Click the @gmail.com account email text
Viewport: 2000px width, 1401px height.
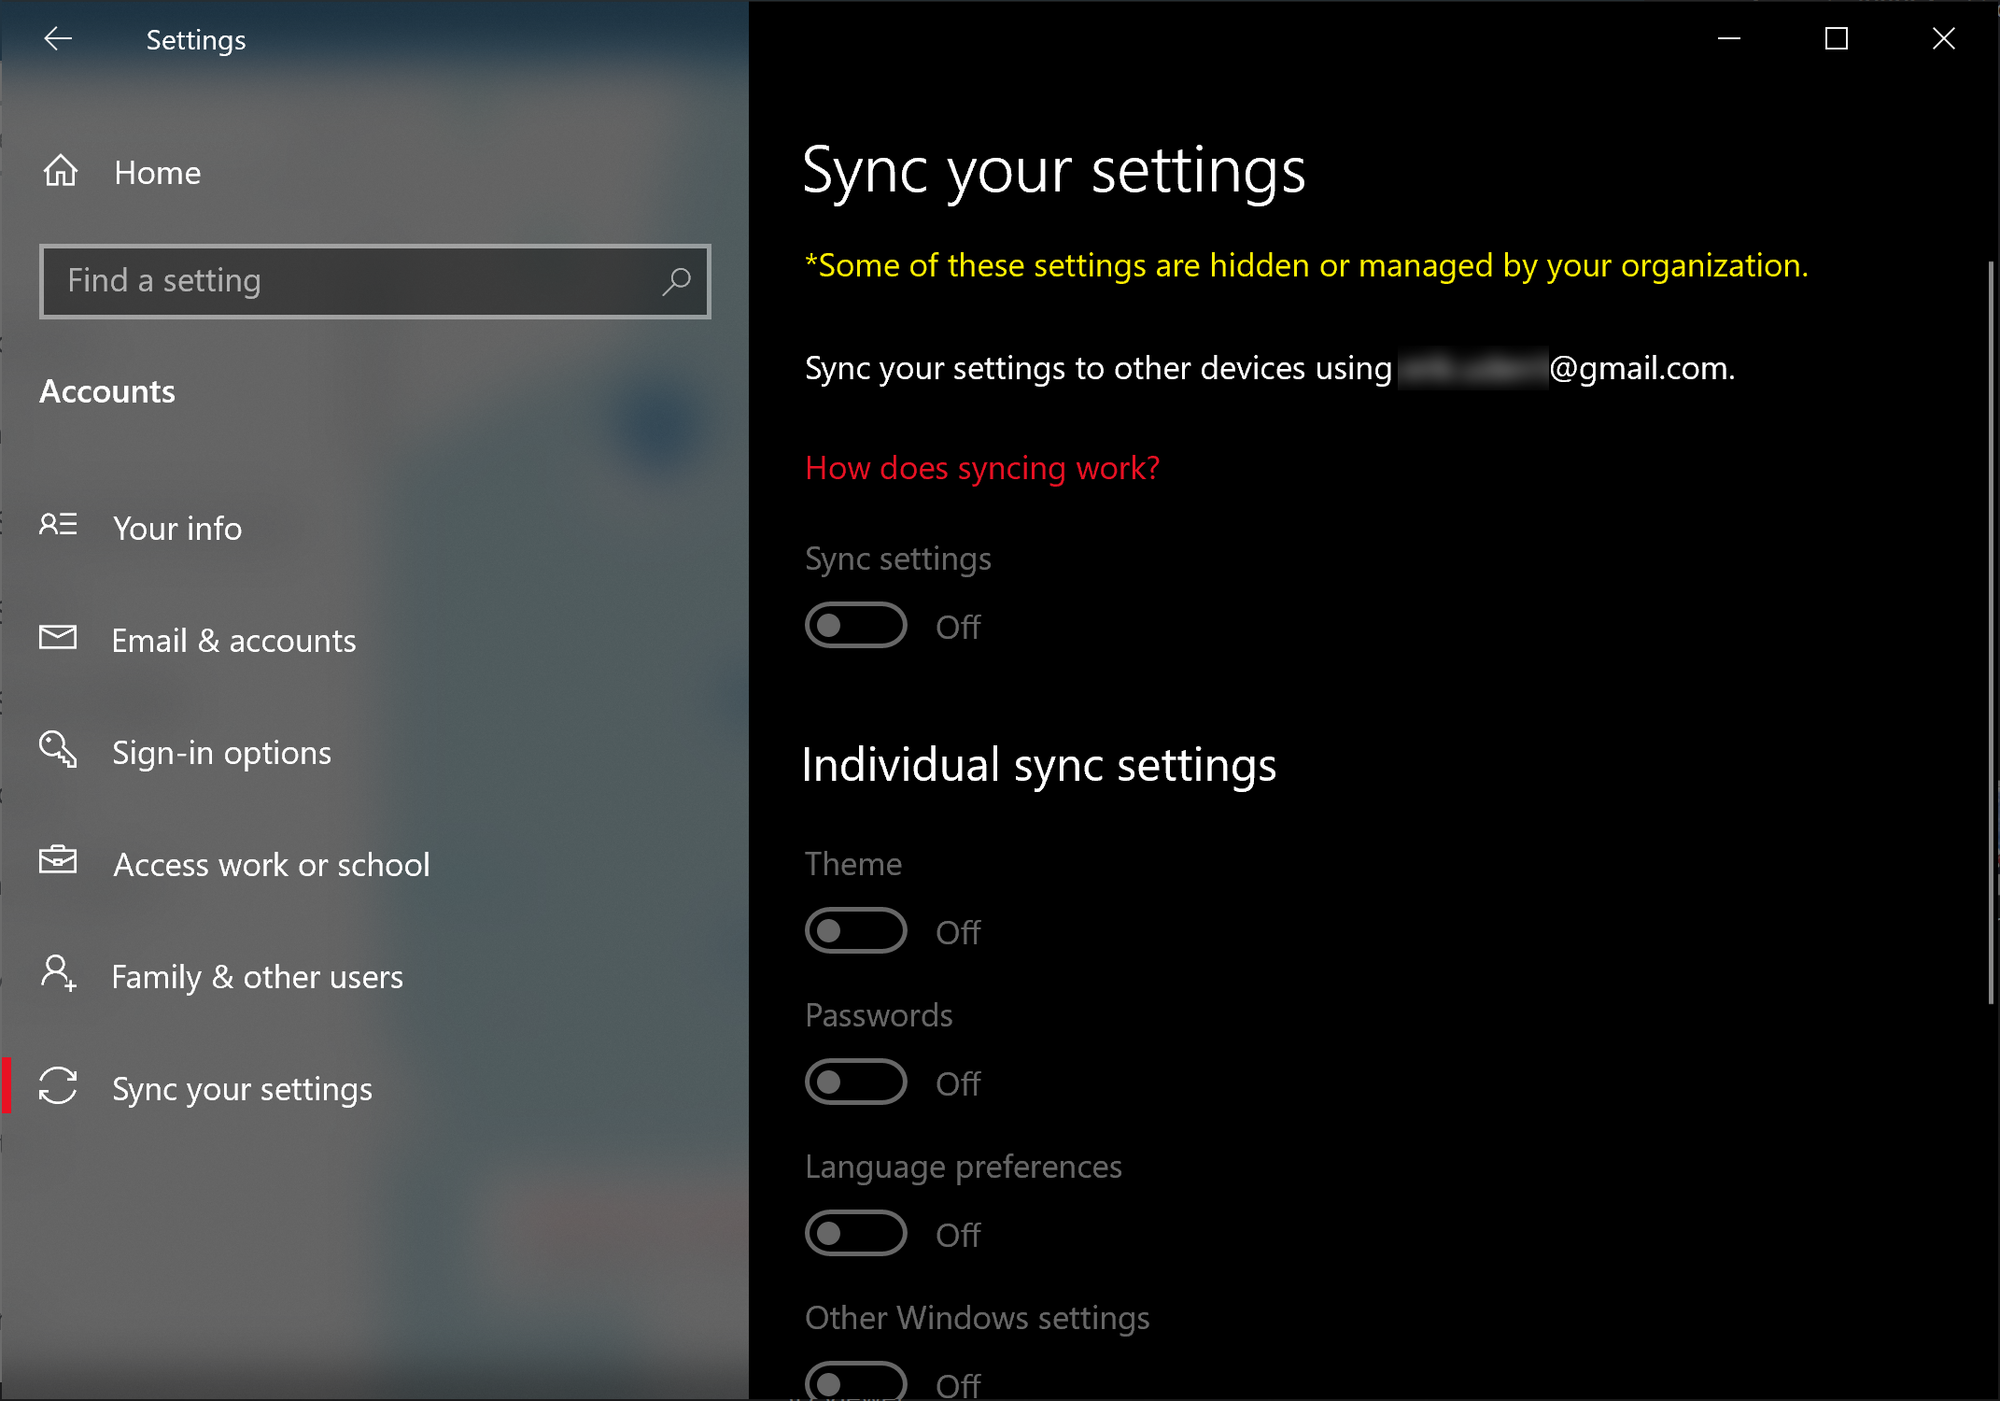coord(1640,368)
